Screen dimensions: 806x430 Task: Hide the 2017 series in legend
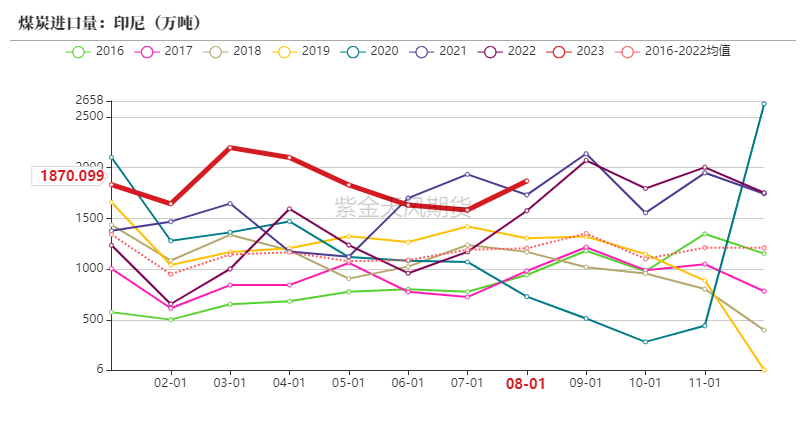click(147, 50)
